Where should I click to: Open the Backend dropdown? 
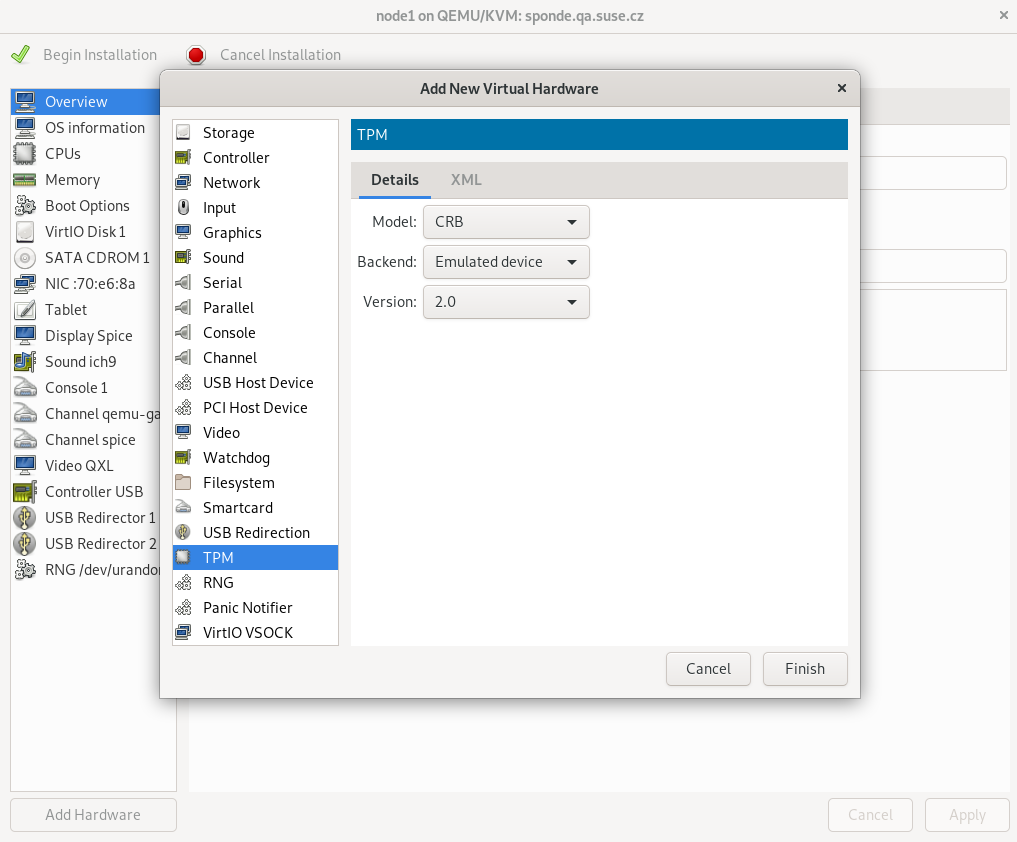[506, 261]
